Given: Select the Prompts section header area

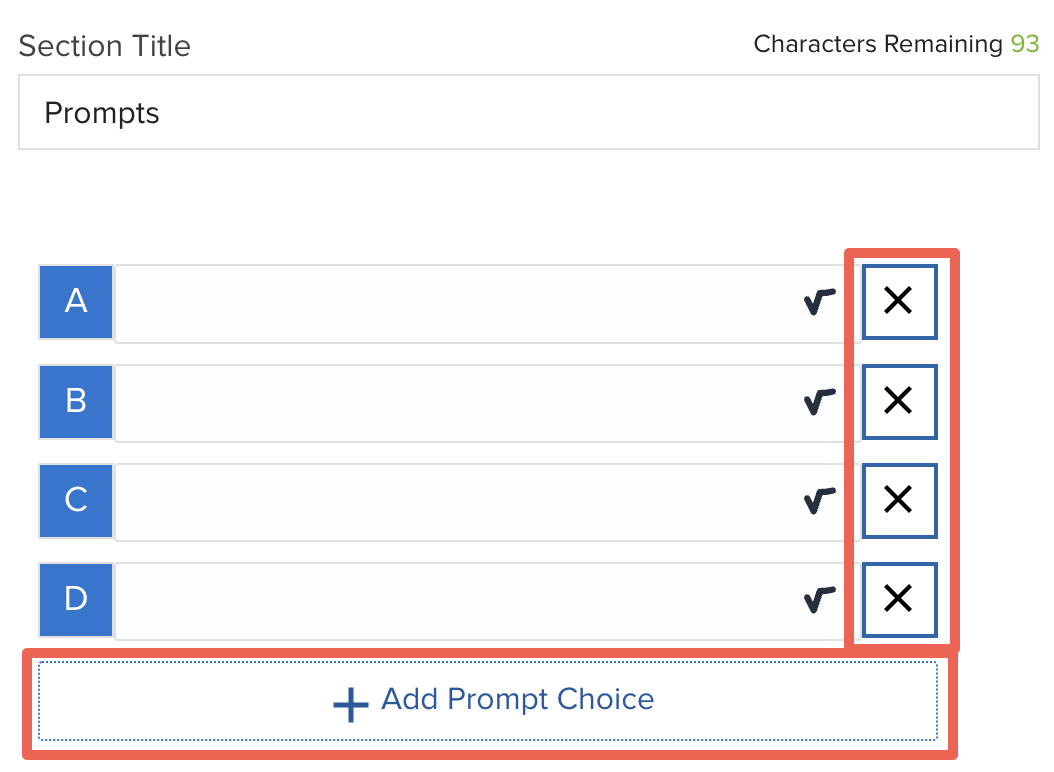Looking at the screenshot, I should (101, 113).
